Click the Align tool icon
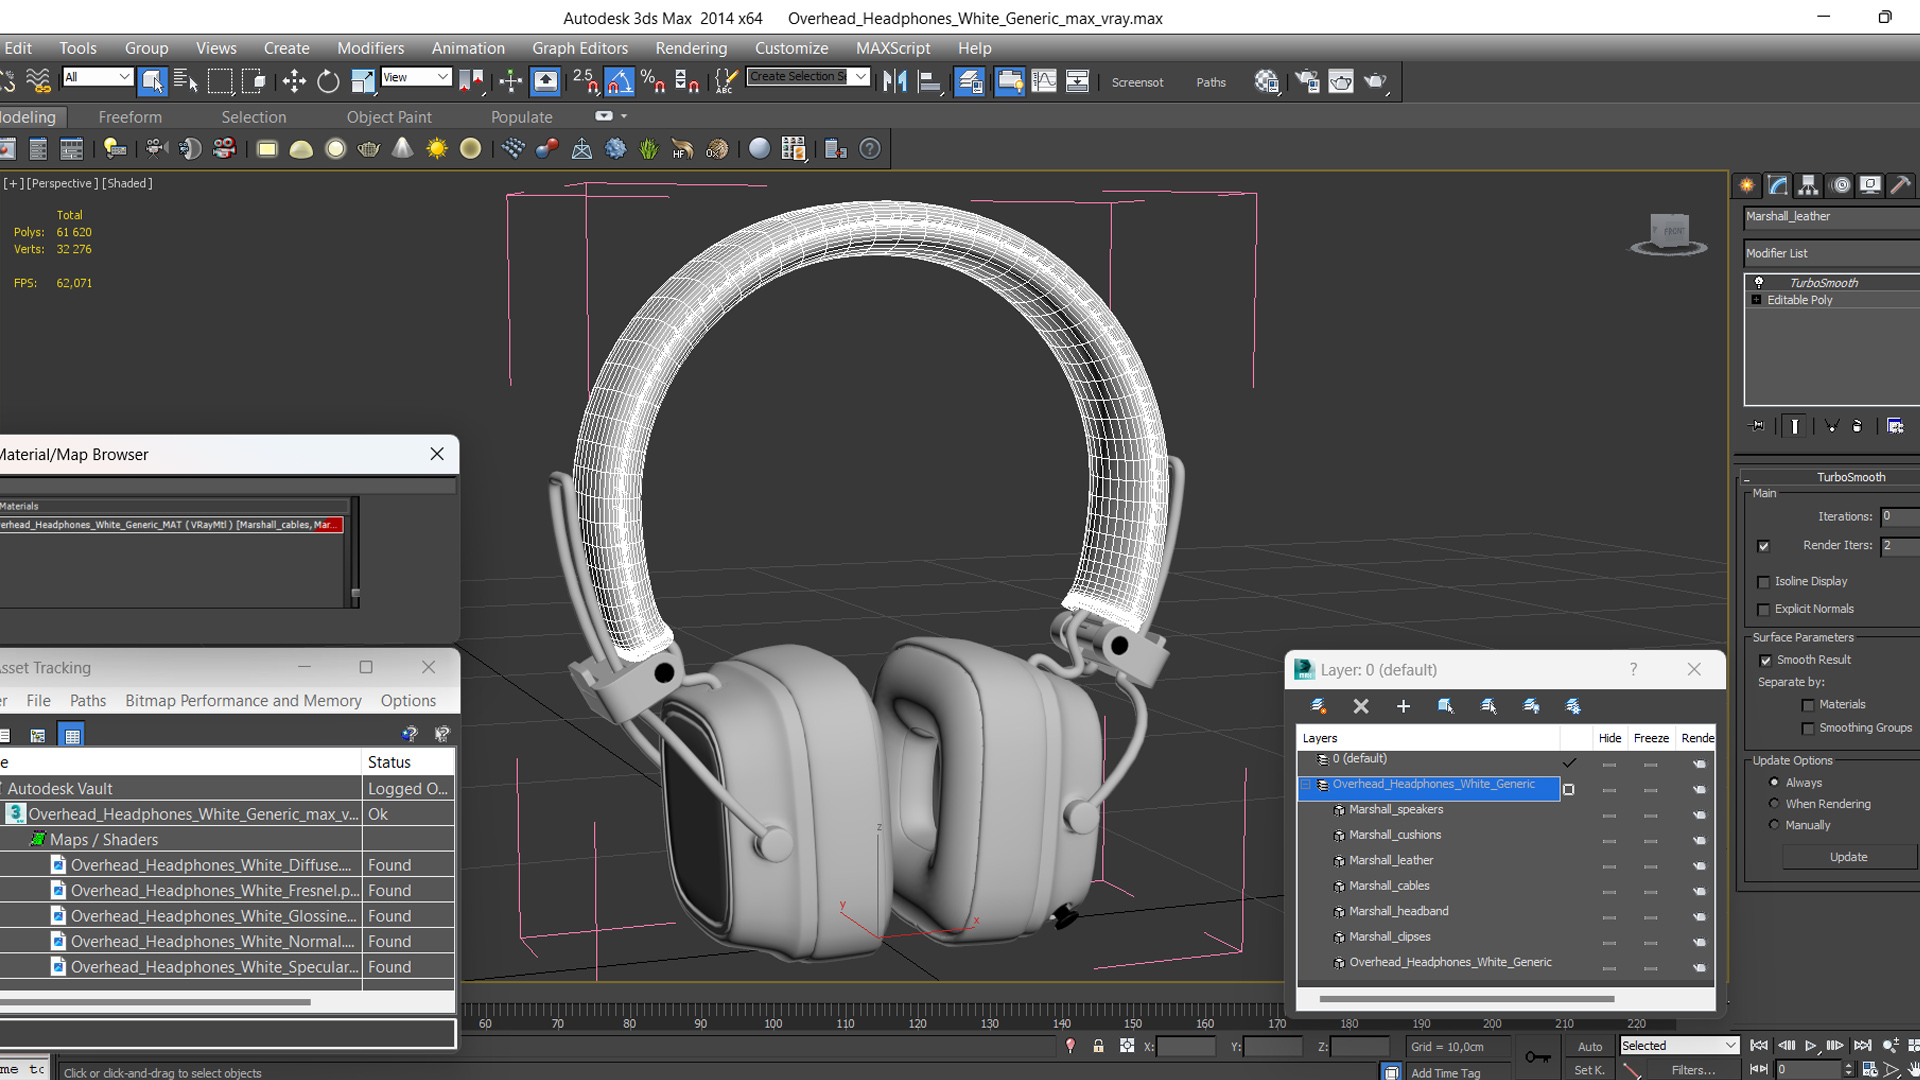Screen dimensions: 1920x1080 (x=929, y=81)
